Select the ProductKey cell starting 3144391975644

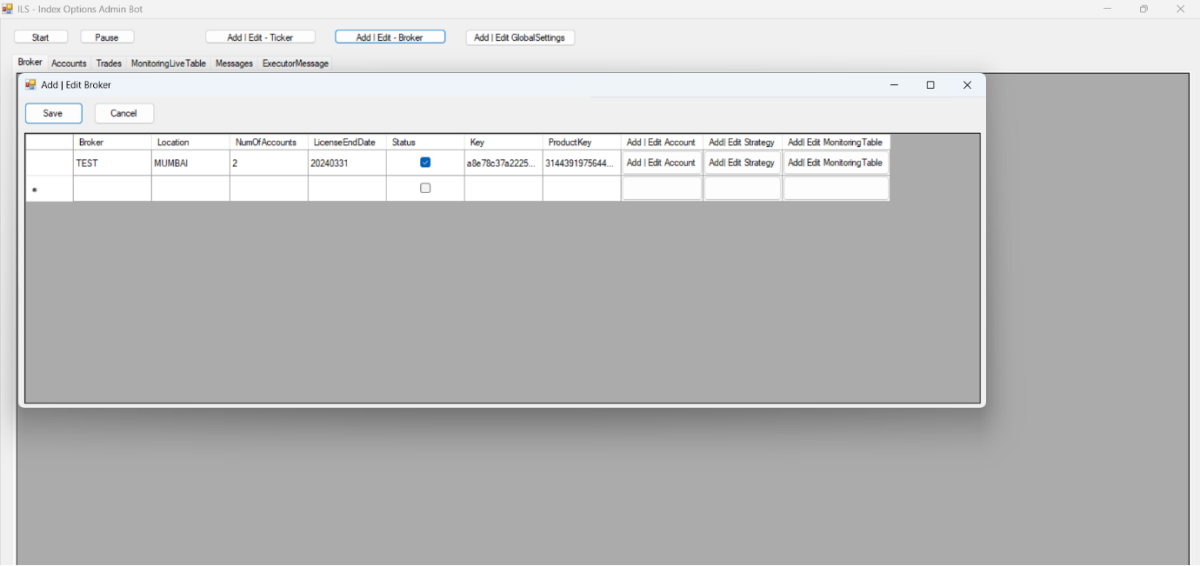click(581, 162)
